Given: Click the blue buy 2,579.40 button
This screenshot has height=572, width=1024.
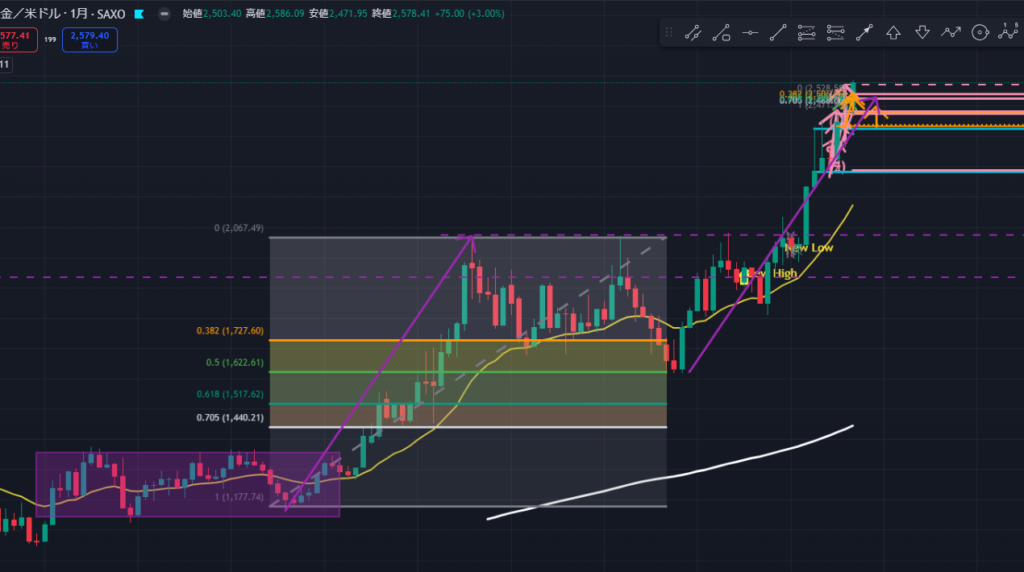Looking at the screenshot, I should [x=90, y=40].
